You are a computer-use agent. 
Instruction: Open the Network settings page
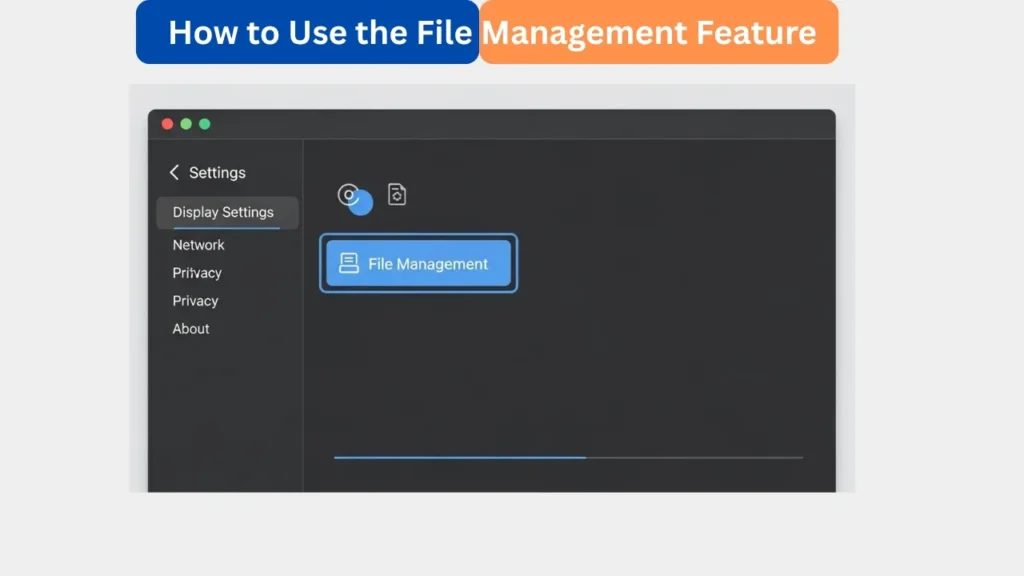click(x=197, y=244)
